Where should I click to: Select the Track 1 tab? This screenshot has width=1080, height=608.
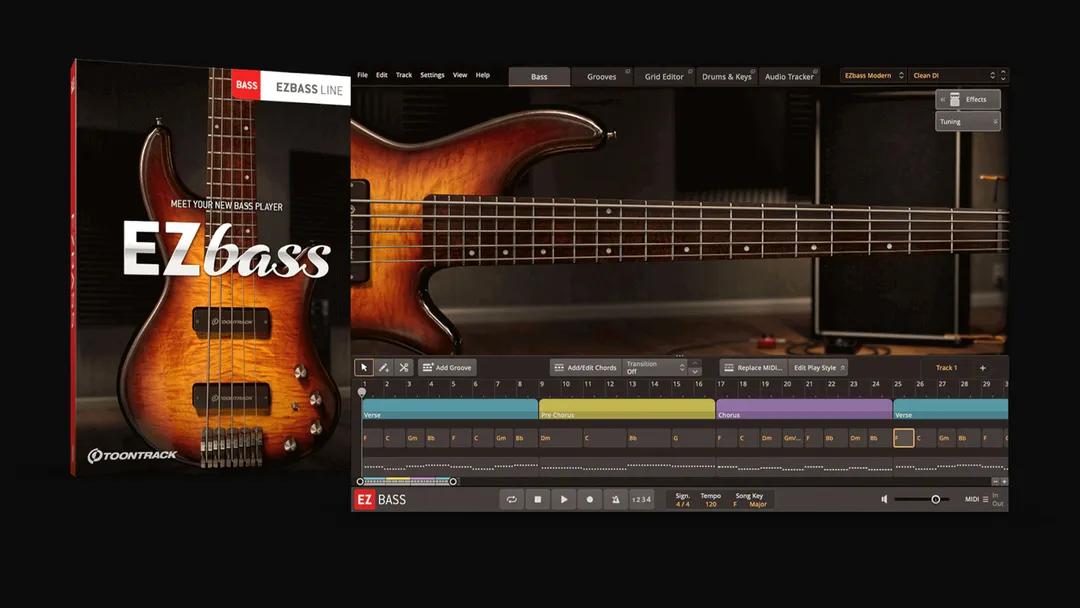click(946, 368)
